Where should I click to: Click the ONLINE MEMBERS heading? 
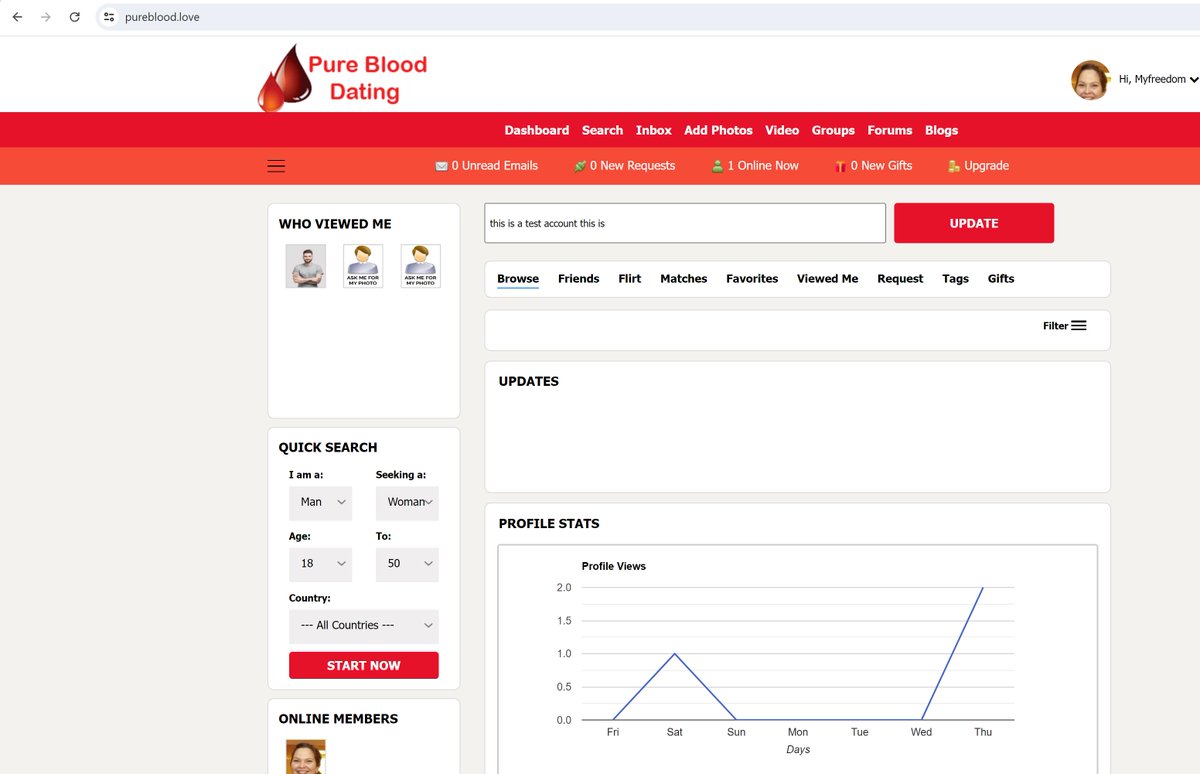pyautogui.click(x=338, y=719)
